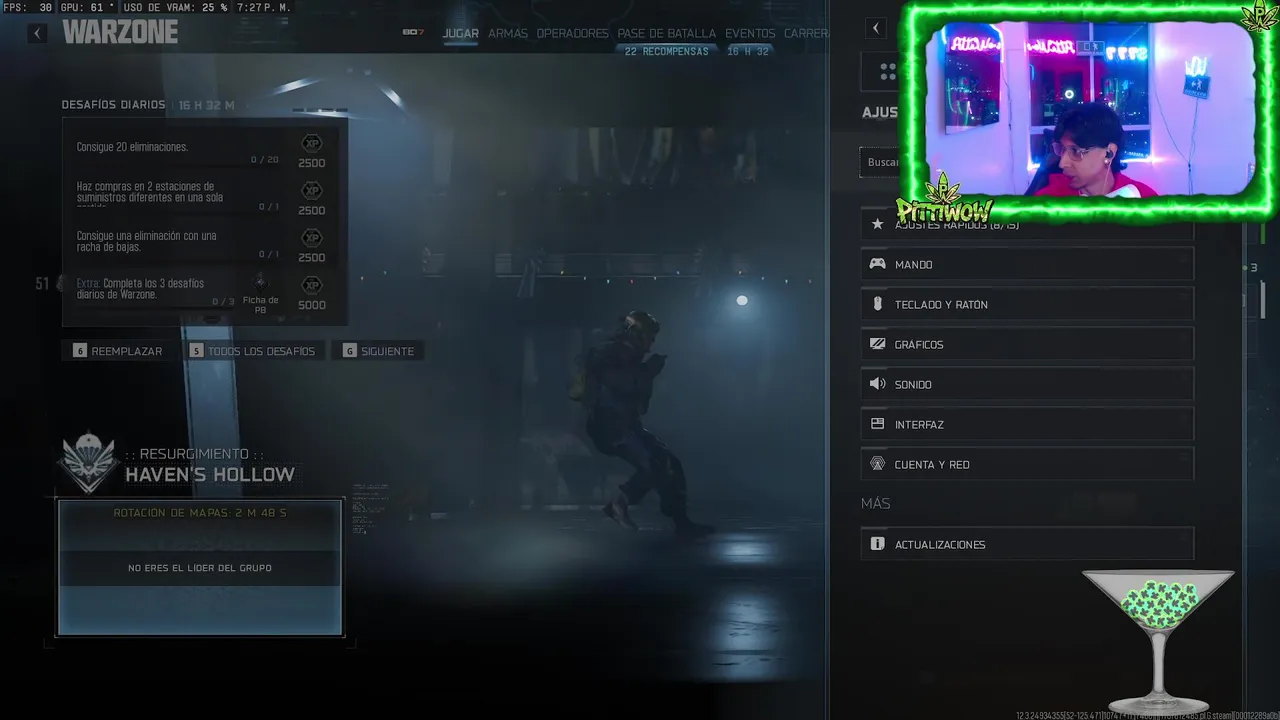Open SONIDO settings

tap(1027, 384)
